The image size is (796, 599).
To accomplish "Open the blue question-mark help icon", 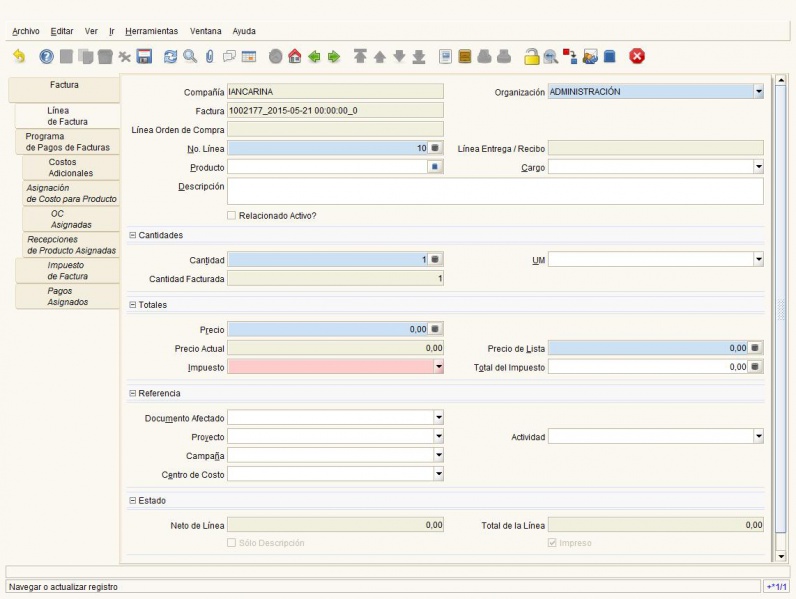I will [46, 56].
